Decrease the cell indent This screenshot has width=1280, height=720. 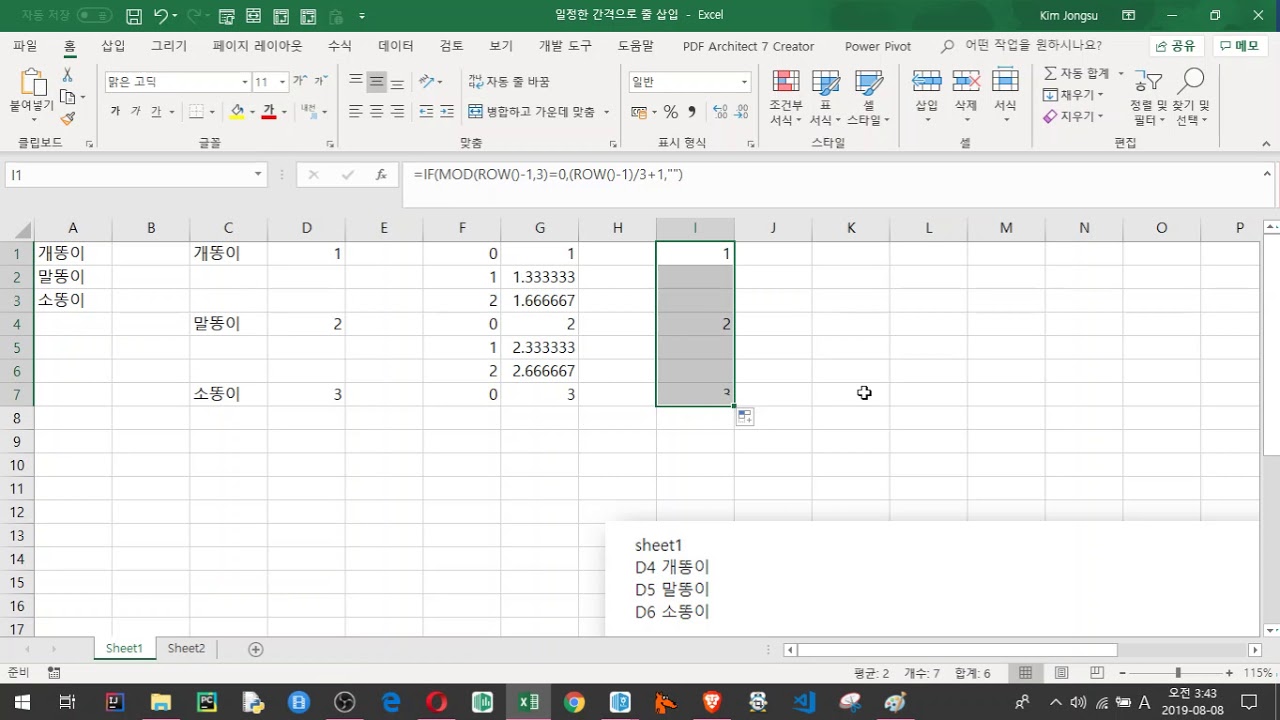(426, 112)
